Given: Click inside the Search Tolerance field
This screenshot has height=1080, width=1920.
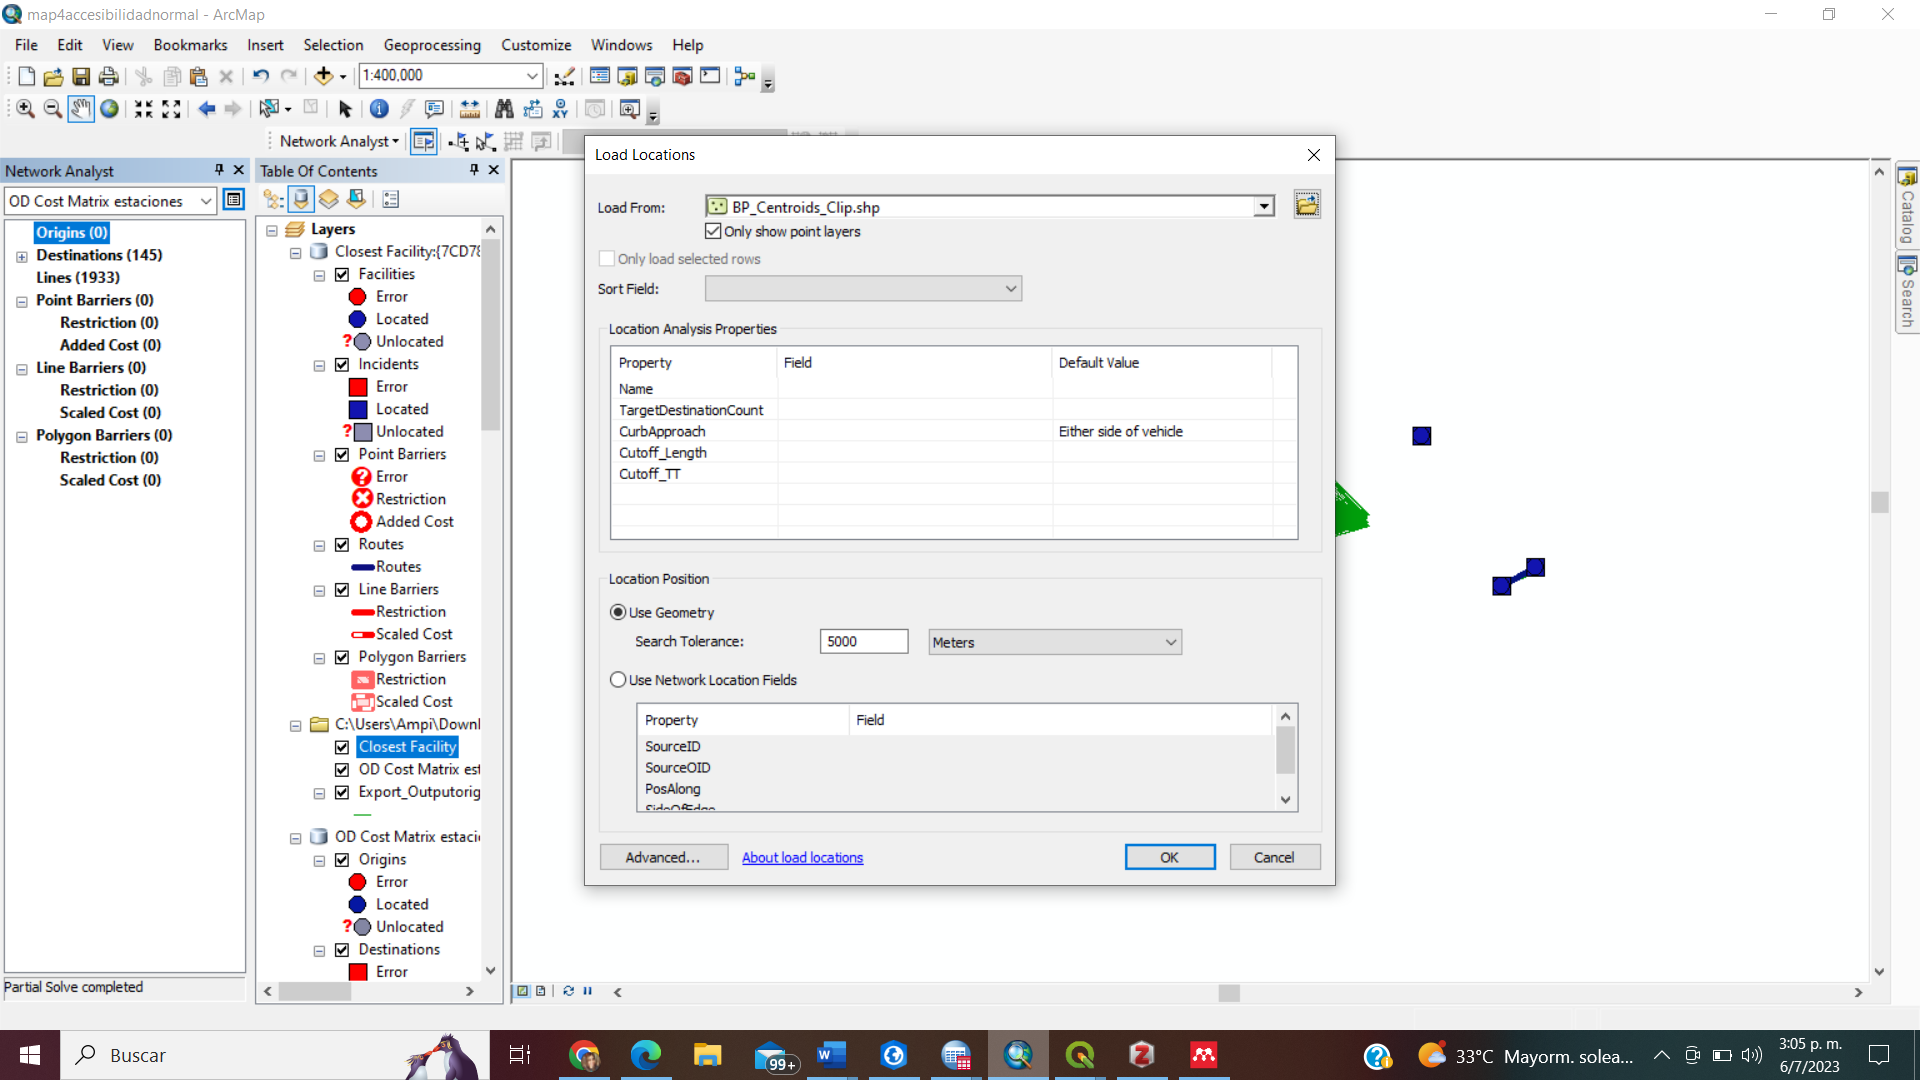Looking at the screenshot, I should click(863, 641).
